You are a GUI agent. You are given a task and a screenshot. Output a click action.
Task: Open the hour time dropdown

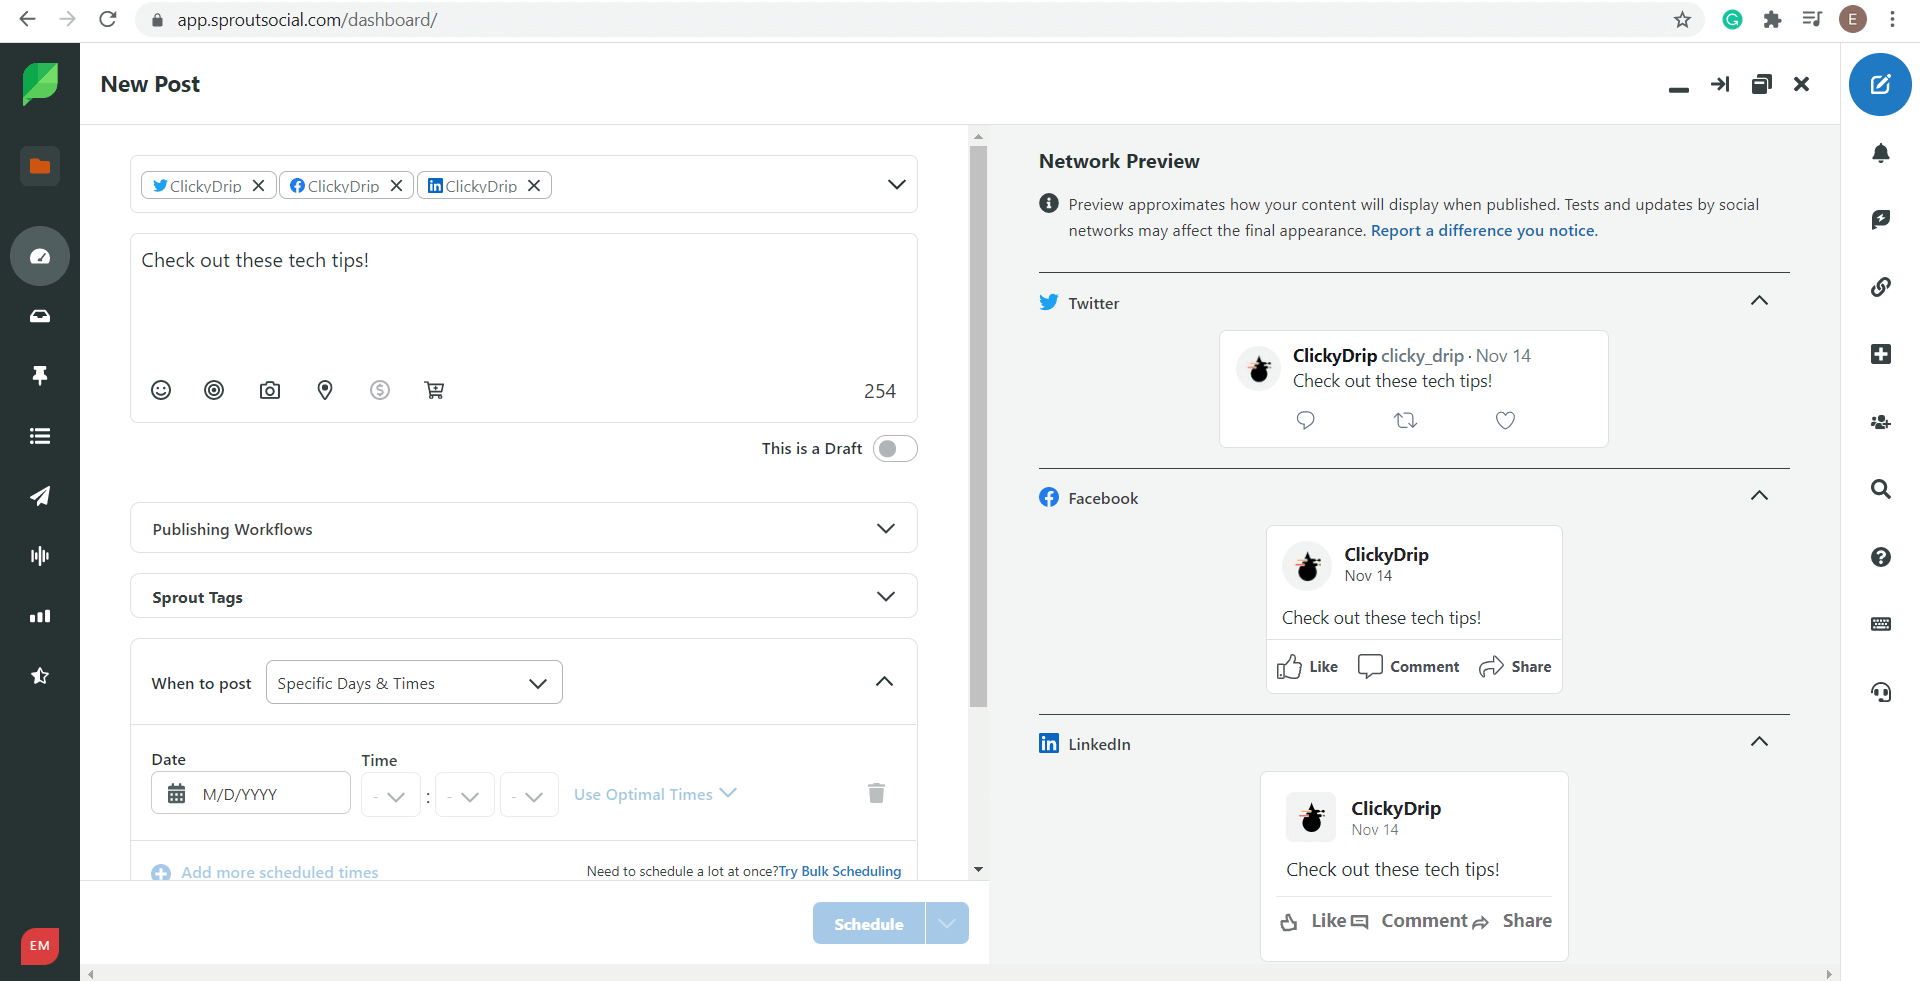click(x=391, y=795)
